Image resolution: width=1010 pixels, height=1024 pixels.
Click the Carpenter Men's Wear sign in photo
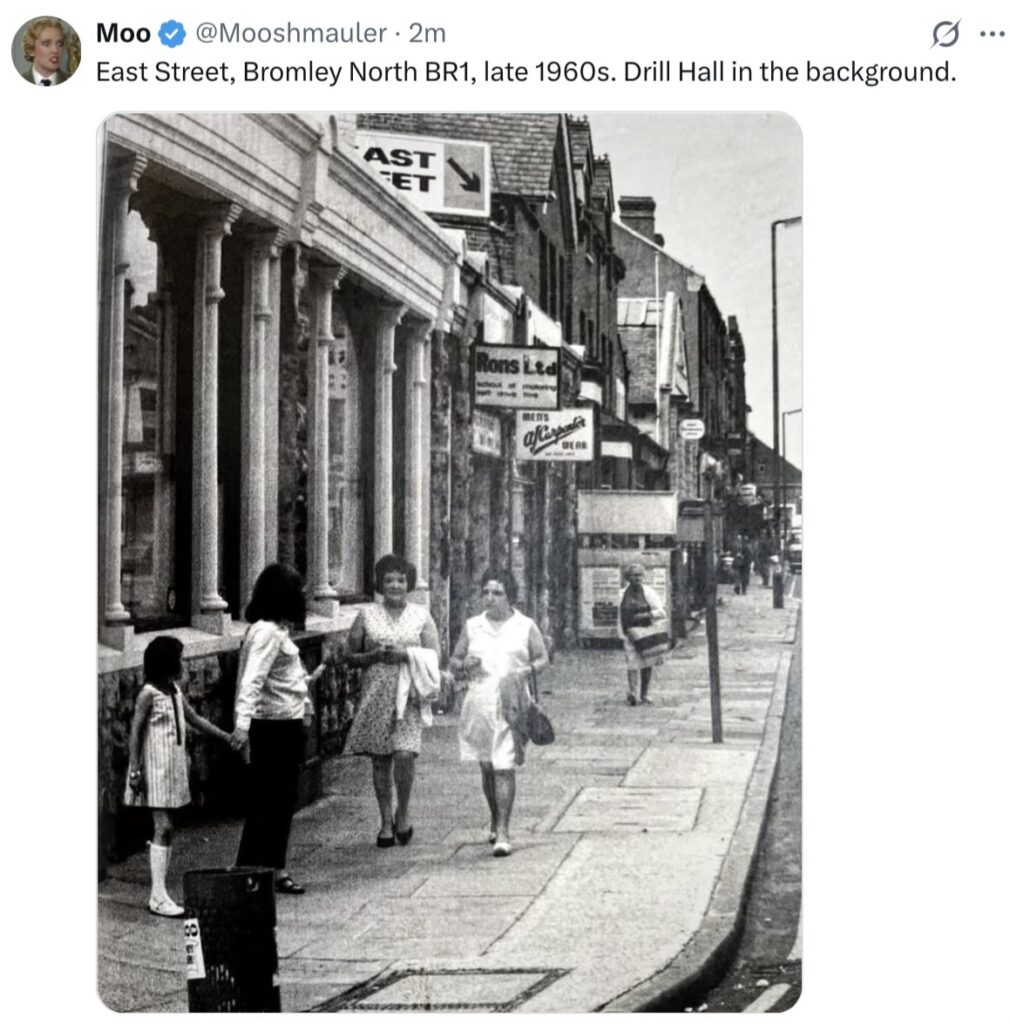tap(554, 434)
